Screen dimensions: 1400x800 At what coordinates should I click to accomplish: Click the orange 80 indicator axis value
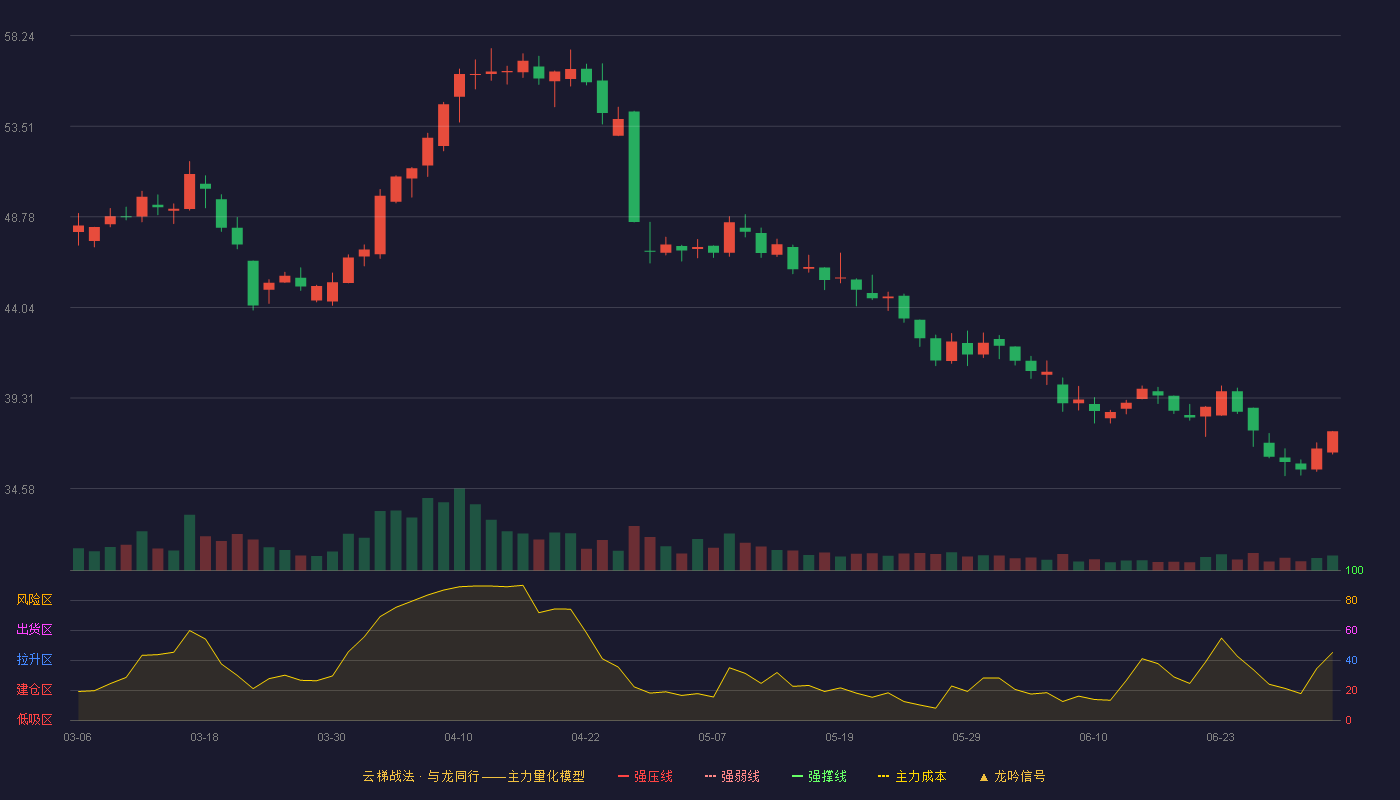click(1351, 600)
